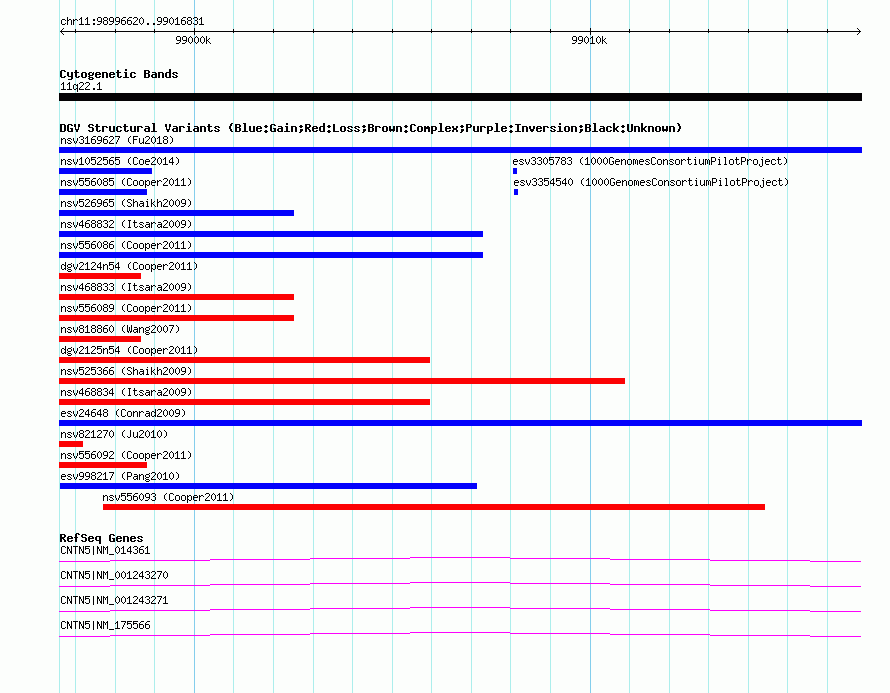Click the small blue esv3305783 marker
890x693 pixels.
pyautogui.click(x=515, y=171)
